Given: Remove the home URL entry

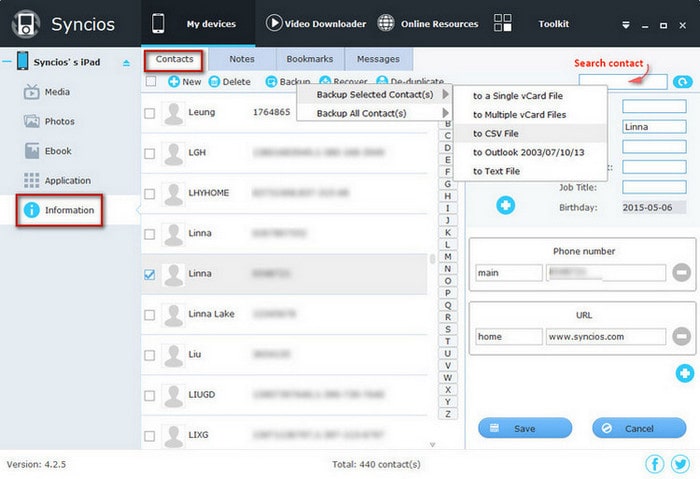Looking at the screenshot, I should [681, 336].
